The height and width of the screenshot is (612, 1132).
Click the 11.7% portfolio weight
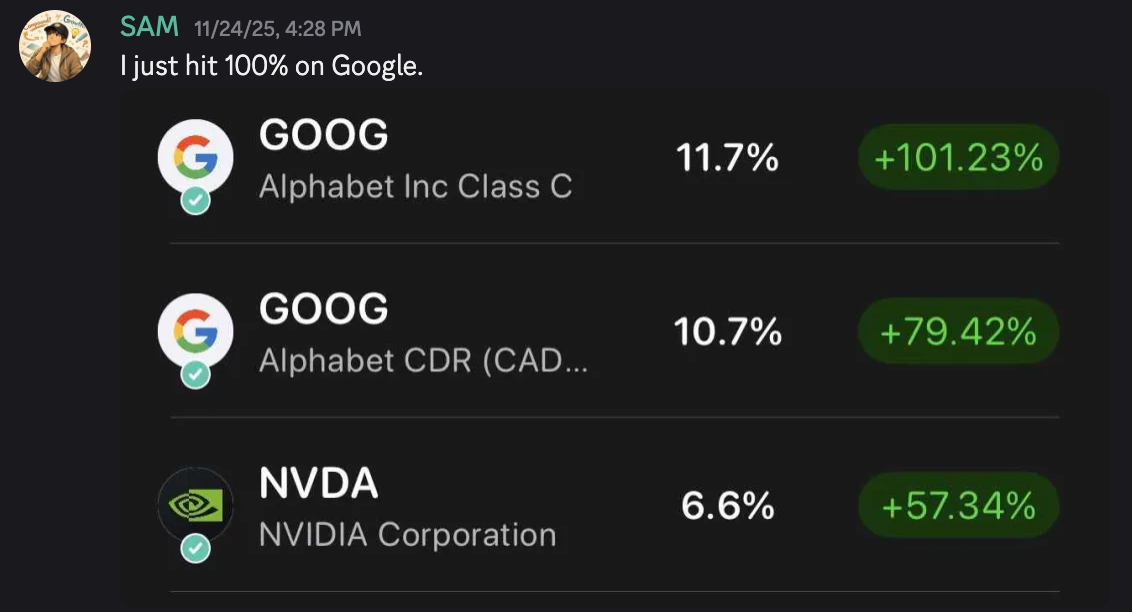pyautogui.click(x=727, y=157)
